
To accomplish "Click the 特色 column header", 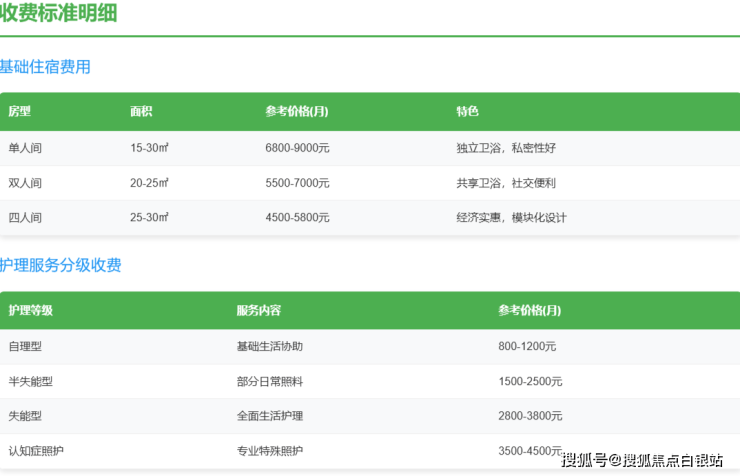I will (467, 111).
